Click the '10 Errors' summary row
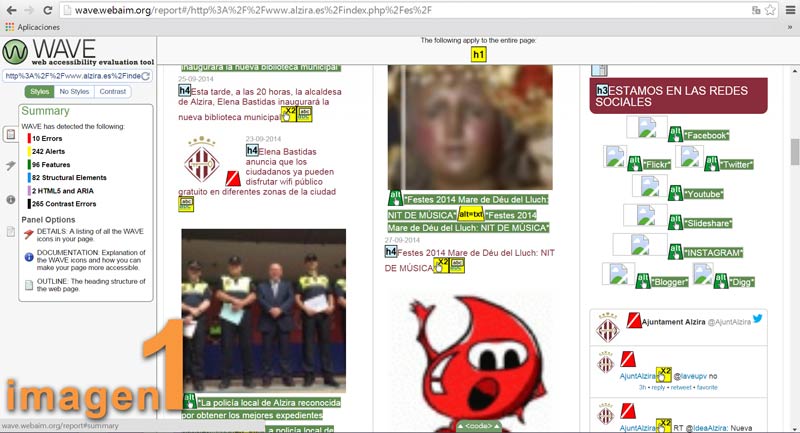 (x=44, y=139)
